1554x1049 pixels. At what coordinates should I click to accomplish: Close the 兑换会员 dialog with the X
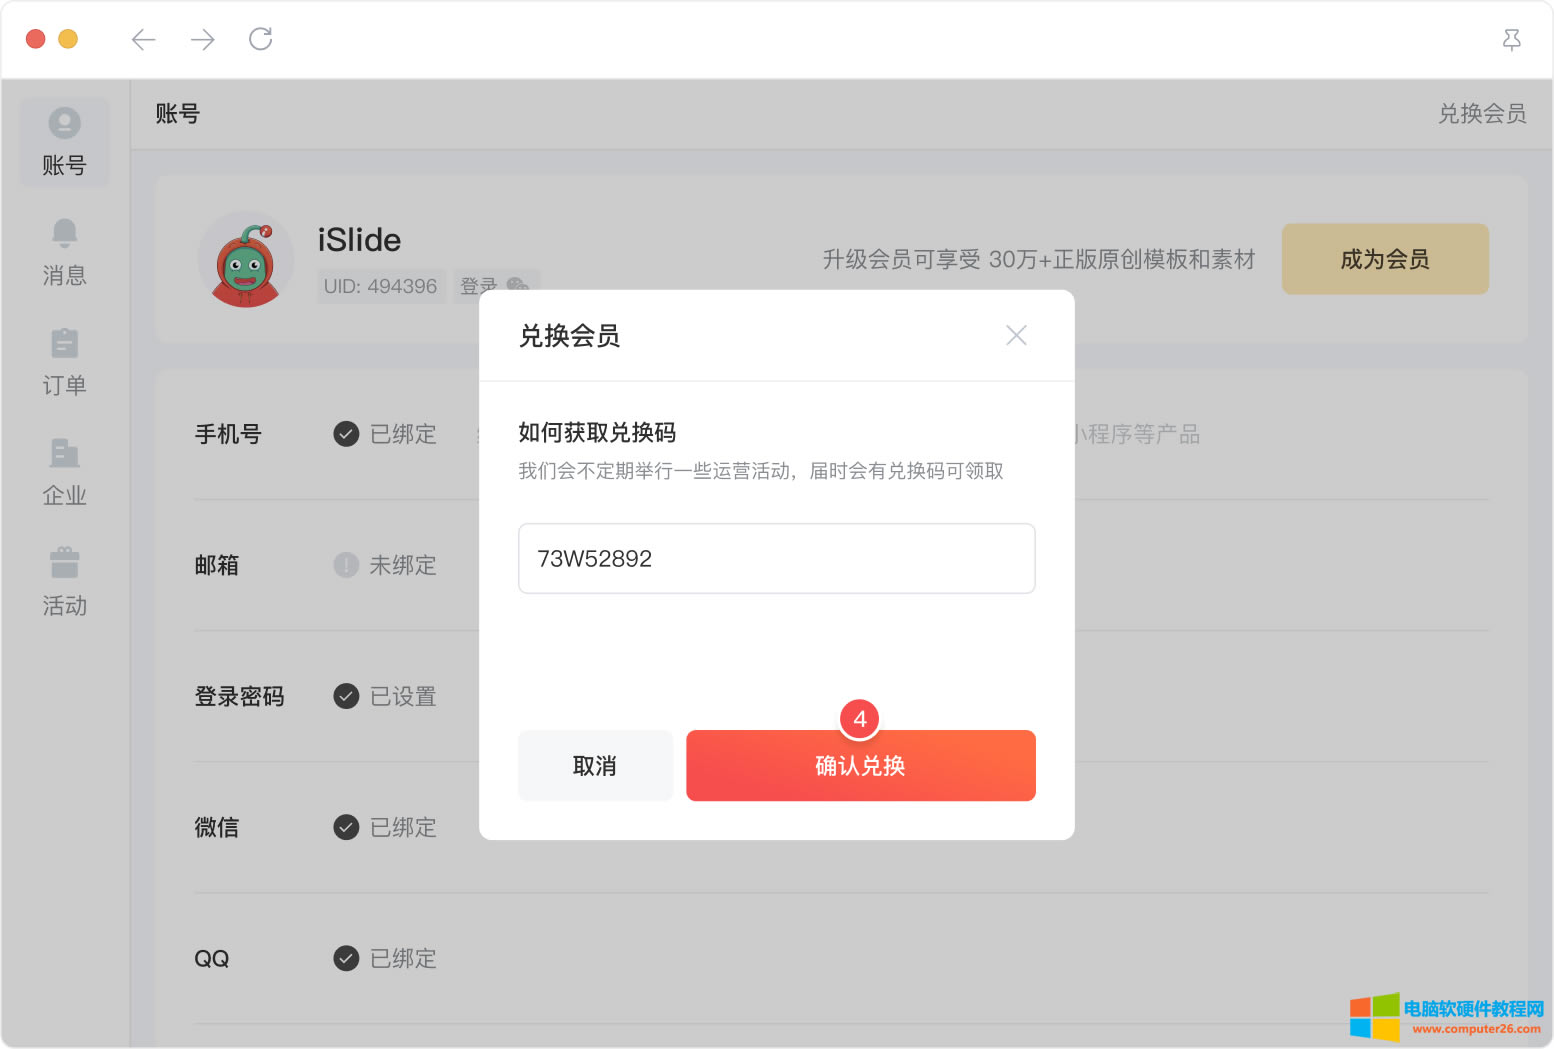coord(1016,335)
